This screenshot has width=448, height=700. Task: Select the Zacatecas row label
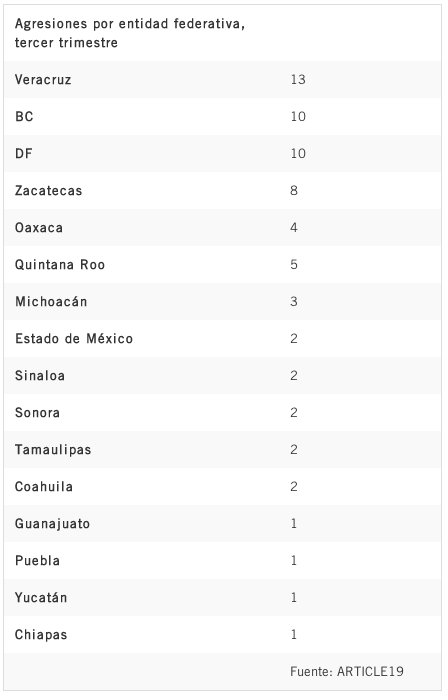[49, 191]
